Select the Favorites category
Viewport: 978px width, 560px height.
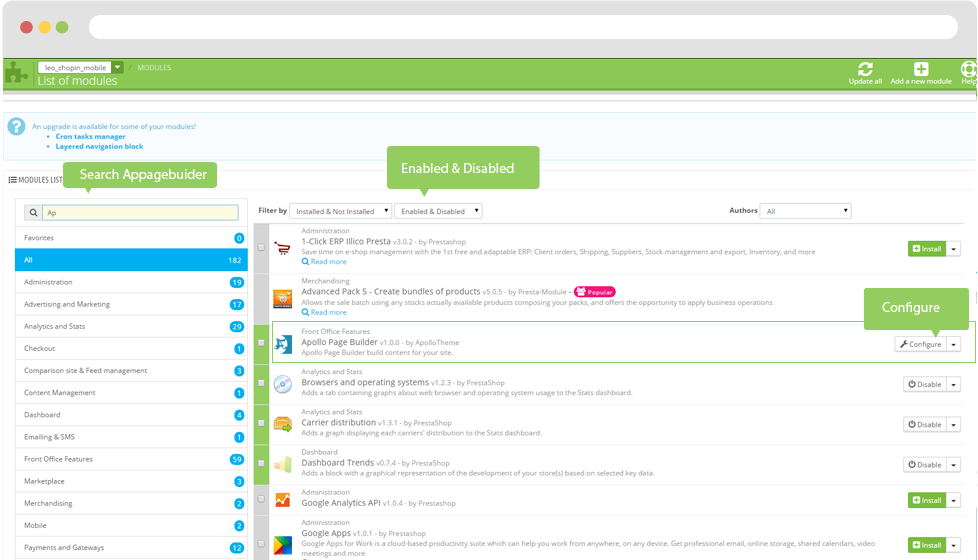click(132, 238)
